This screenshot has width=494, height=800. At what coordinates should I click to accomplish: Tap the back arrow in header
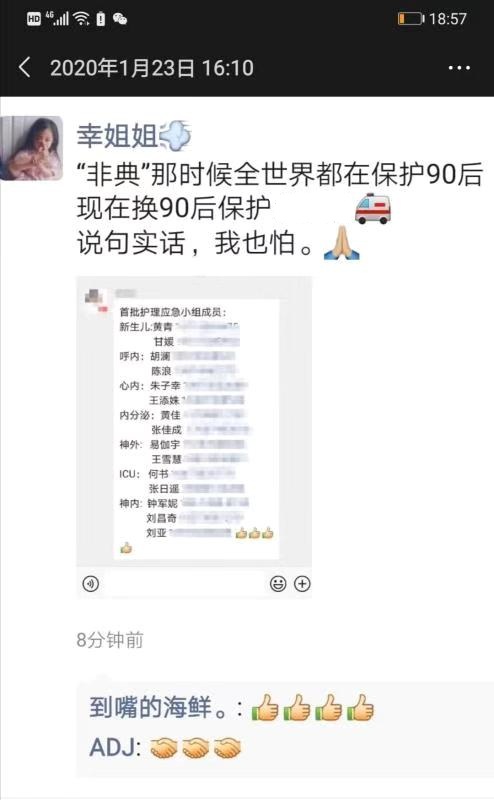click(24, 67)
